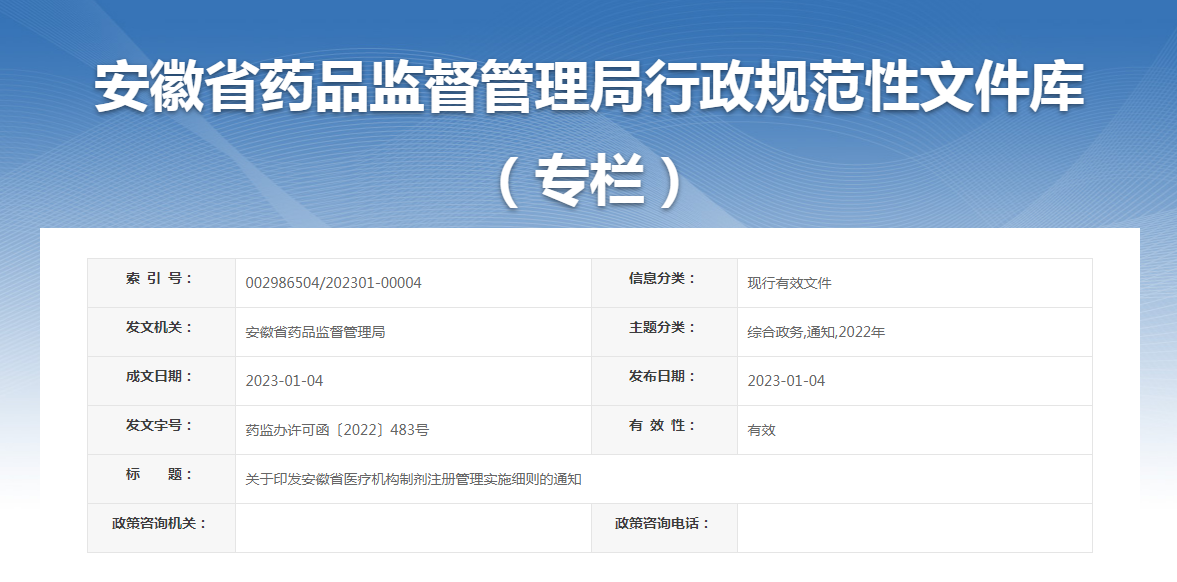This screenshot has width=1177, height=582.
Task: Select the 安徽省药品监督管理局 issuing authority value
Action: click(x=315, y=332)
